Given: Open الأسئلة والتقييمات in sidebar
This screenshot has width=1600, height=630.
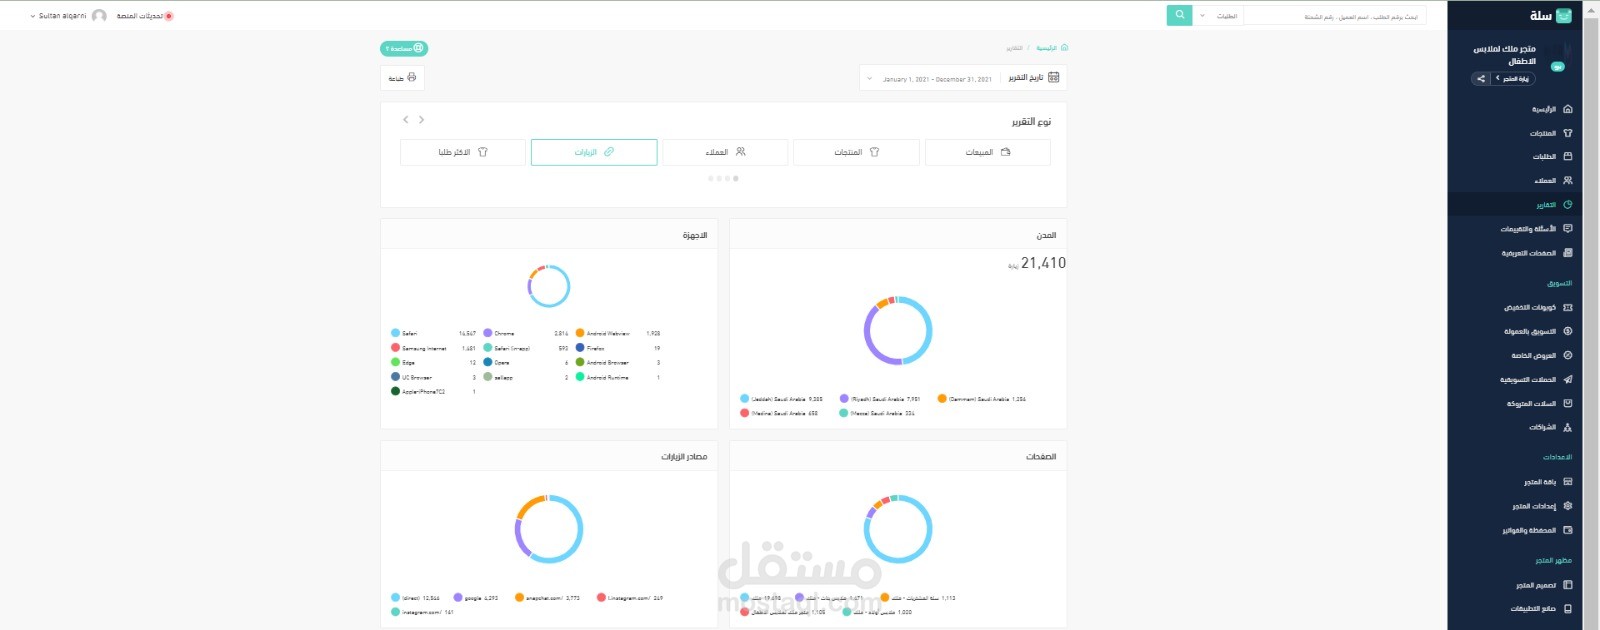Looking at the screenshot, I should coord(1536,229).
